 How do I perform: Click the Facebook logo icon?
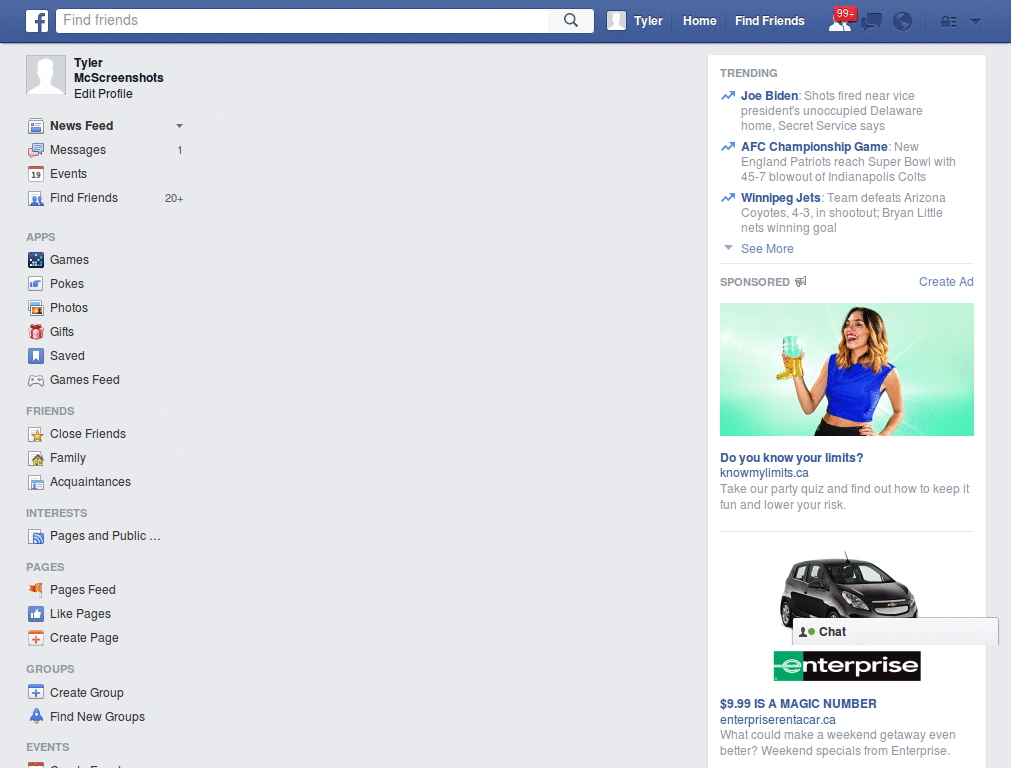point(37,21)
